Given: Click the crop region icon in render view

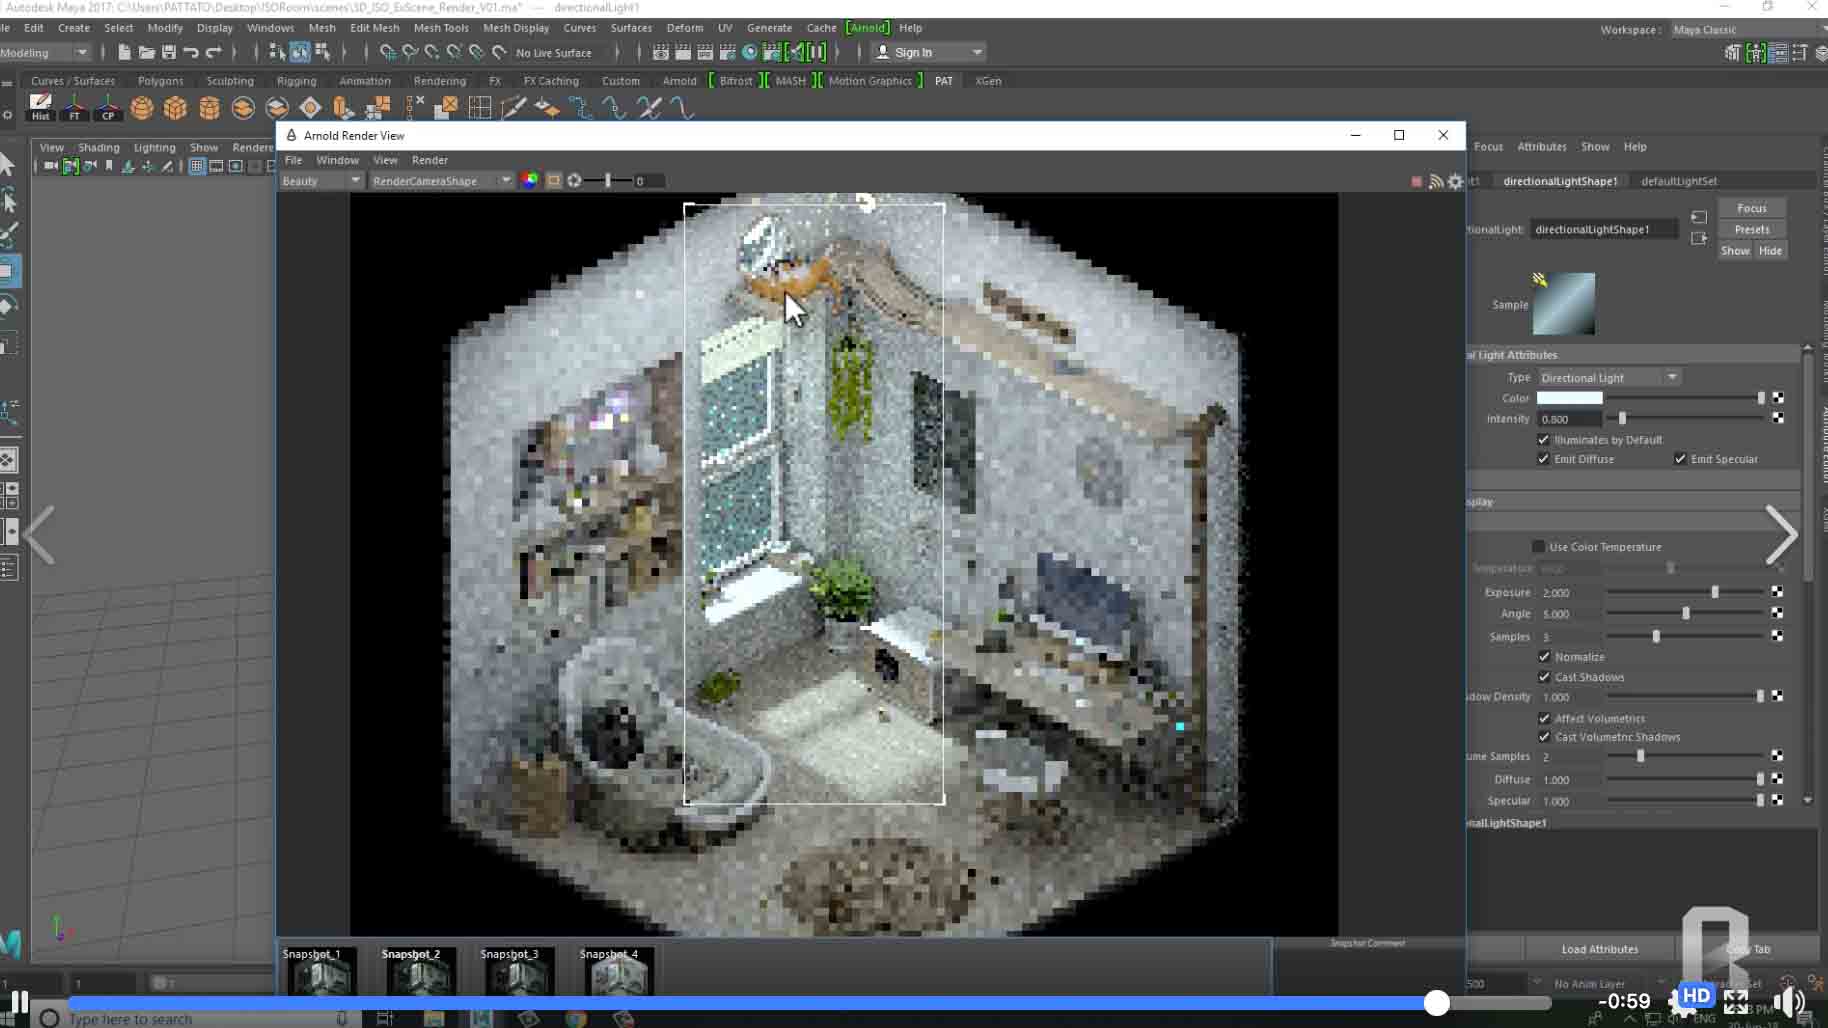Looking at the screenshot, I should pyautogui.click(x=553, y=180).
